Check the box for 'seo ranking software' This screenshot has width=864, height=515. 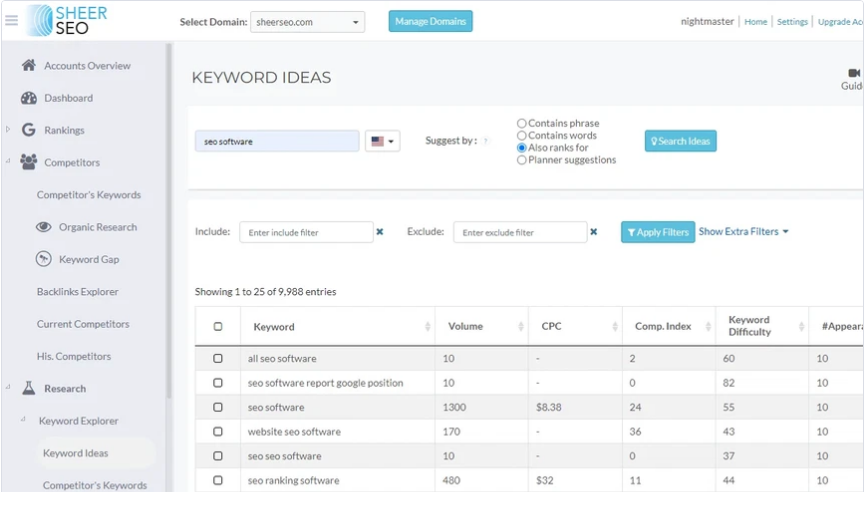click(218, 481)
